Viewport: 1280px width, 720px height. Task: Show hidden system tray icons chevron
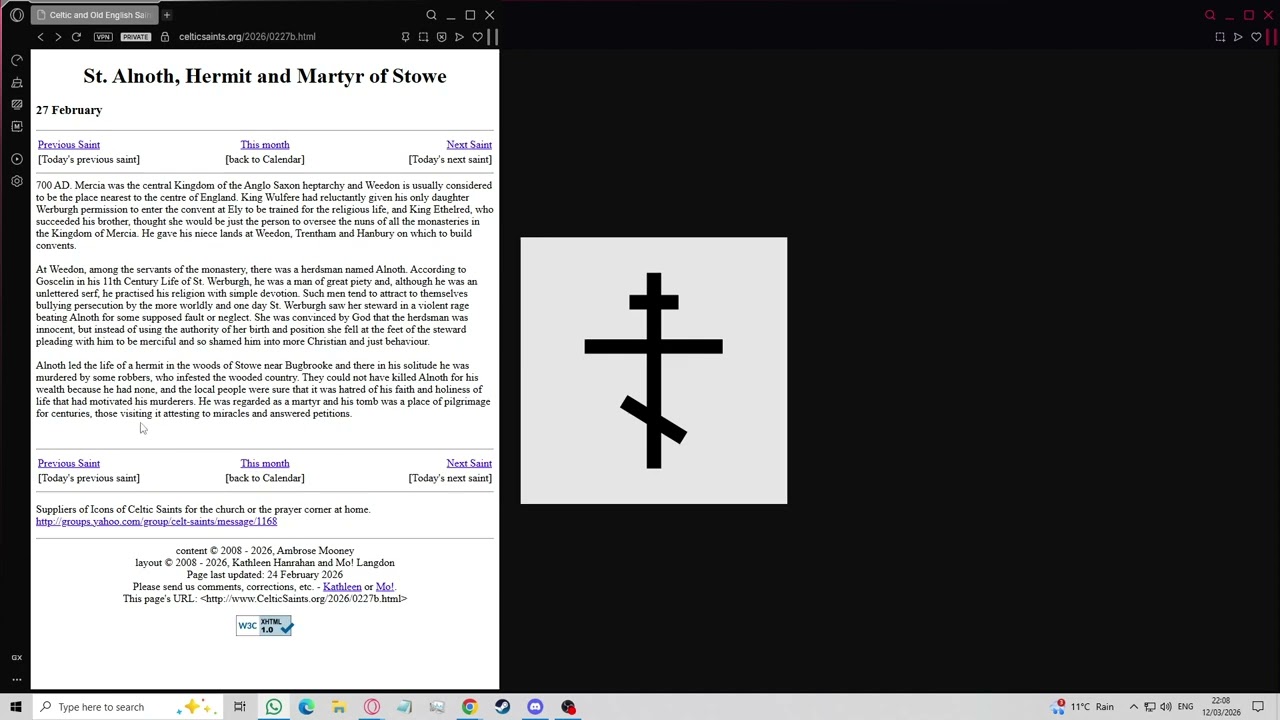[x=1133, y=707]
